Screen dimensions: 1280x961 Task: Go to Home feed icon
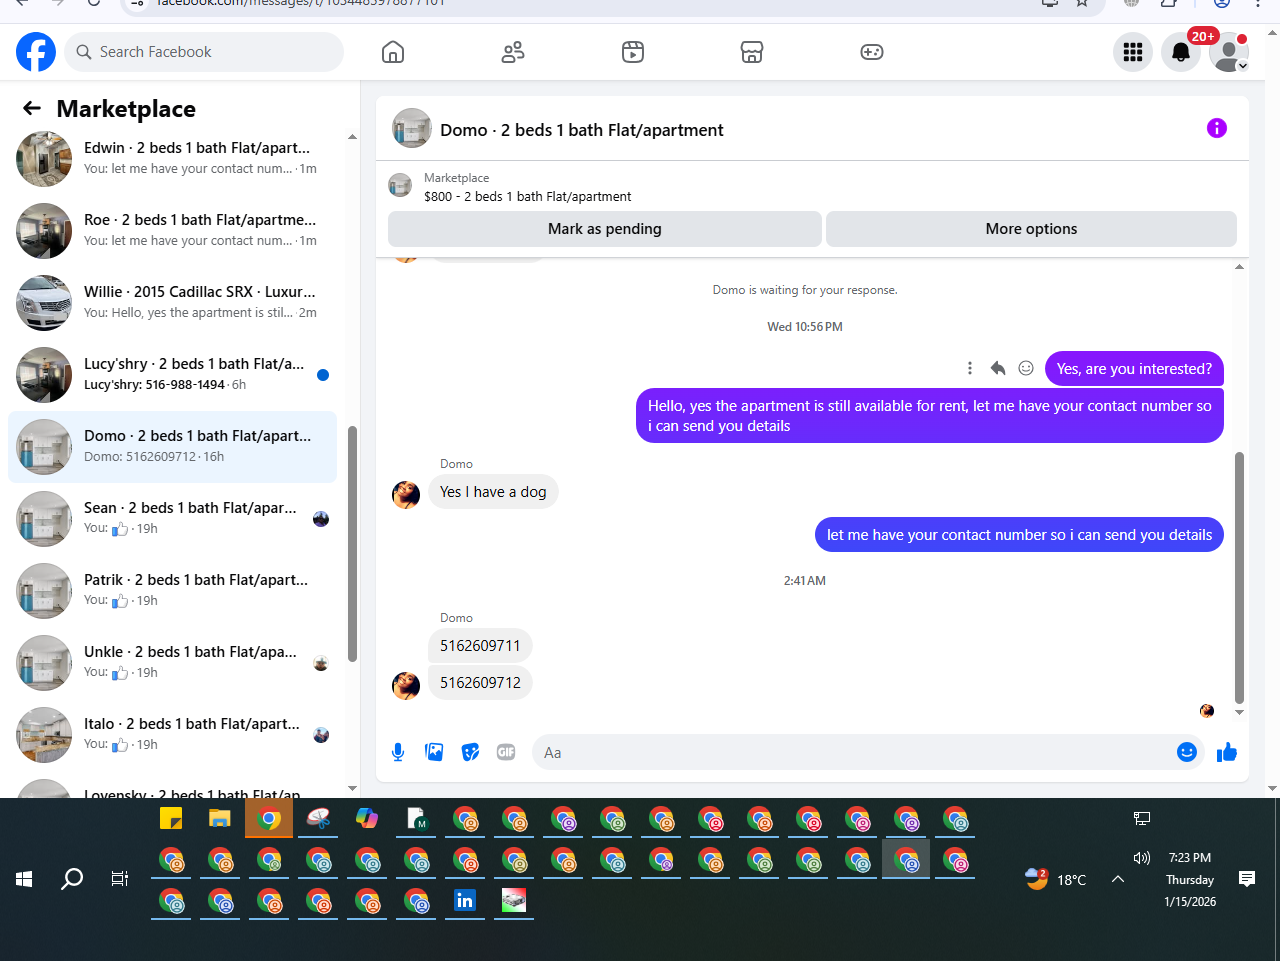pyautogui.click(x=393, y=52)
